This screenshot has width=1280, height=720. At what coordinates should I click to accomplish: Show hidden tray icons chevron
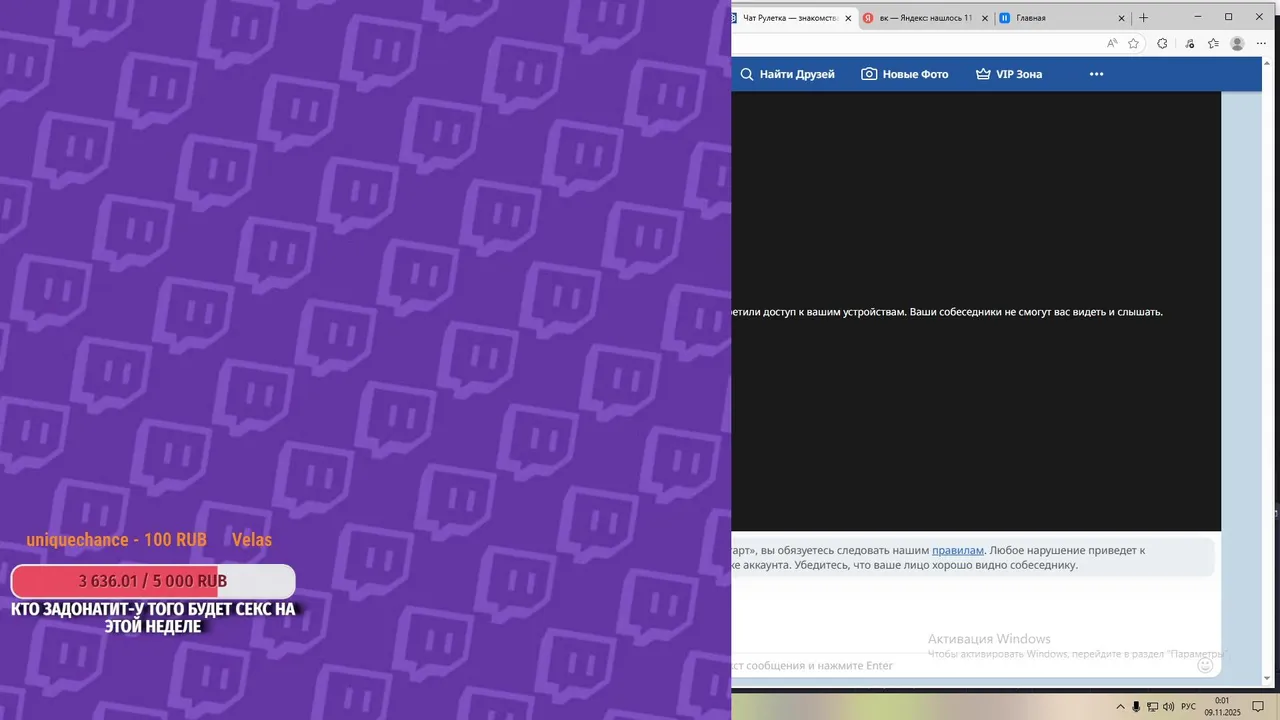(1120, 707)
